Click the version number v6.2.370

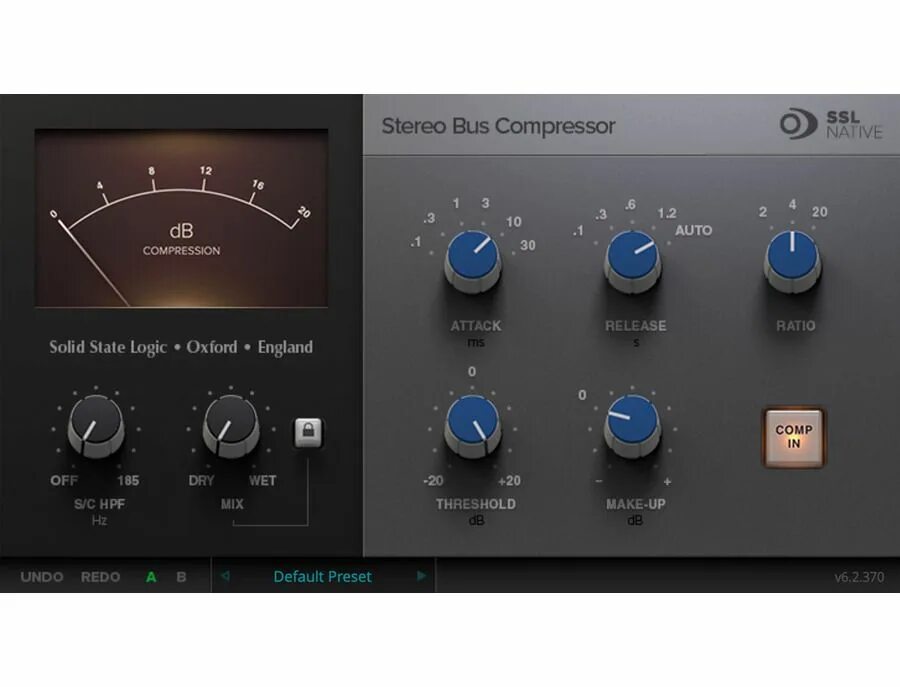point(859,577)
